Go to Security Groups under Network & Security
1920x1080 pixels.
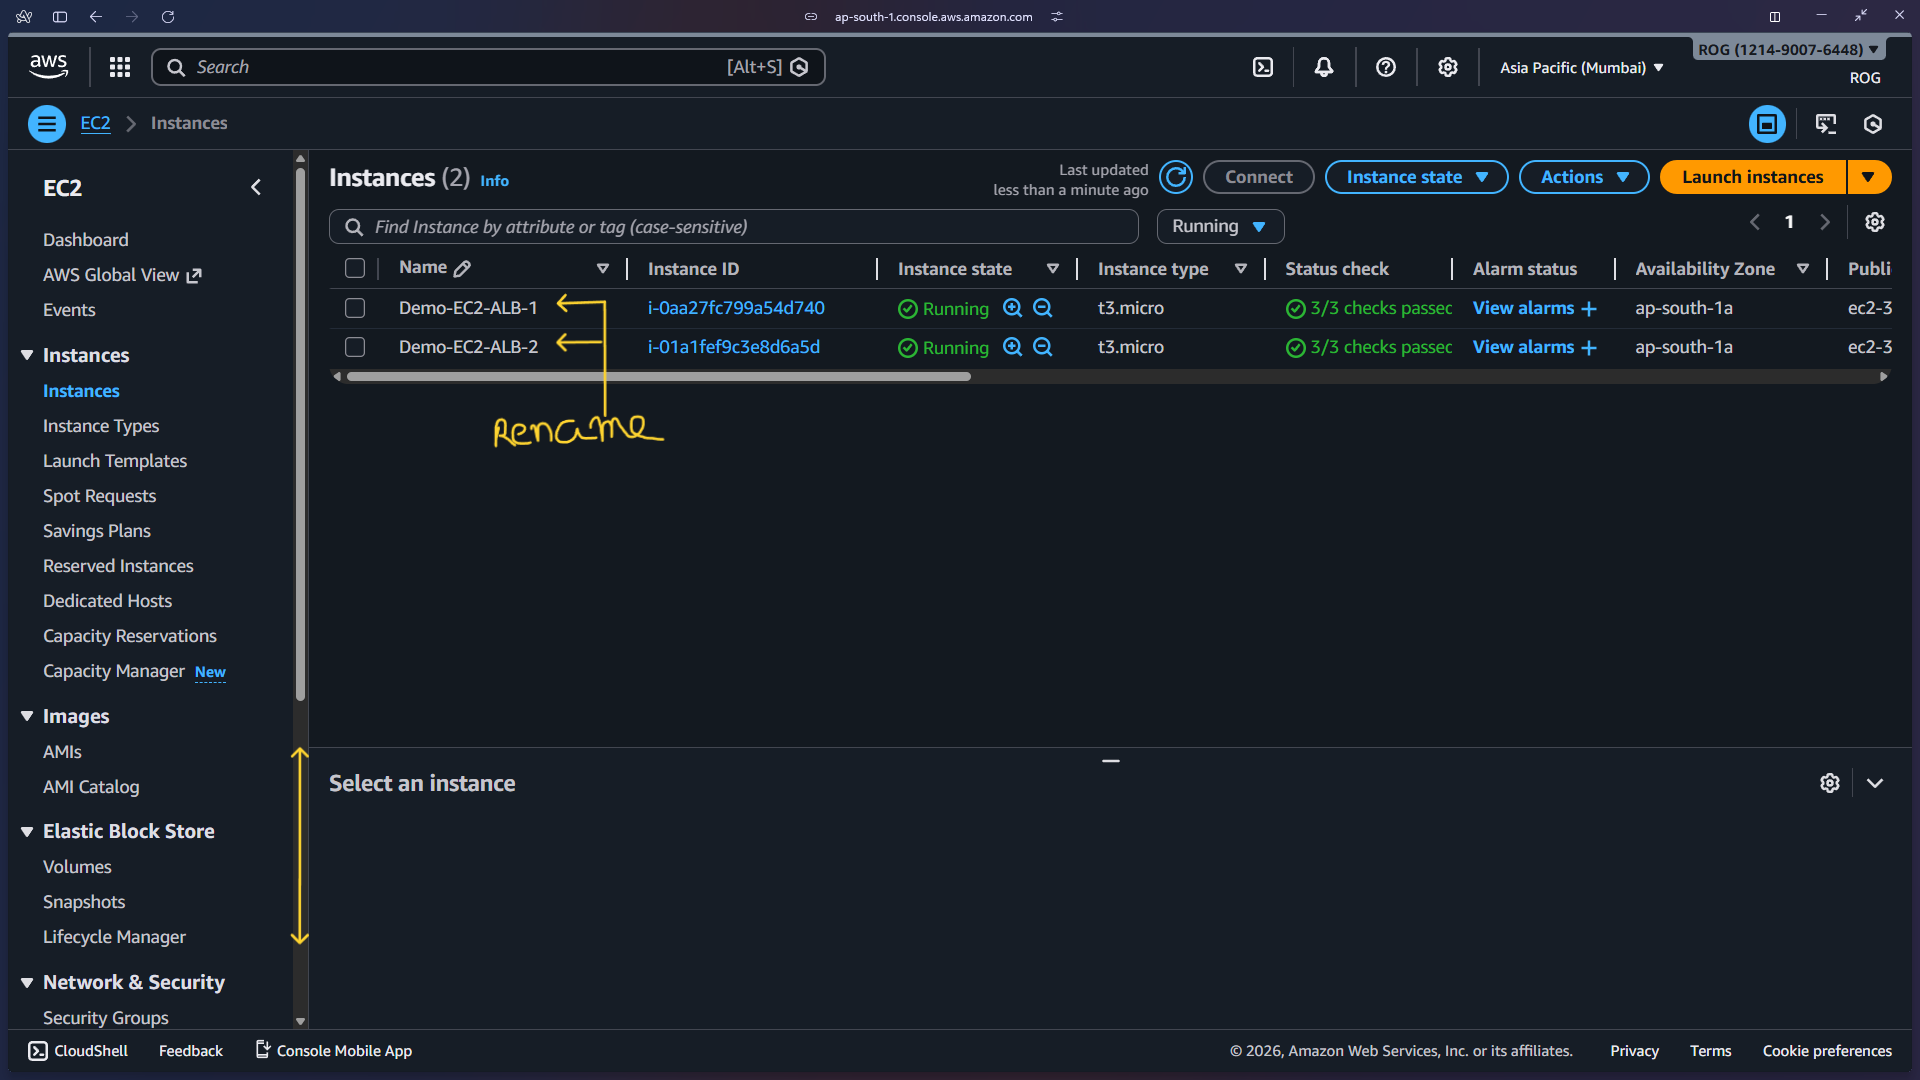tap(106, 1018)
